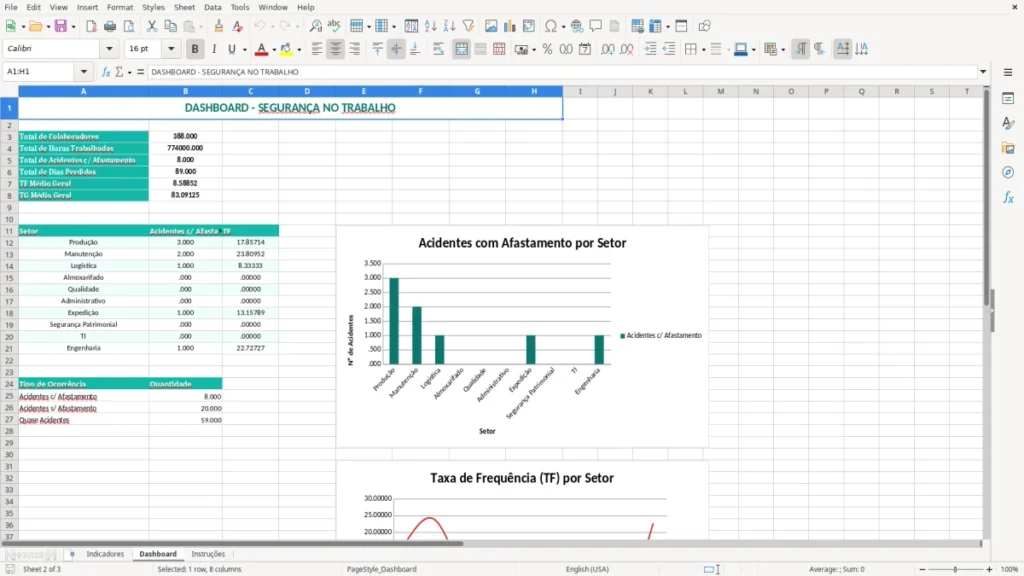Viewport: 1024px width, 576px height.
Task: Expand the formula bar
Action: (983, 72)
